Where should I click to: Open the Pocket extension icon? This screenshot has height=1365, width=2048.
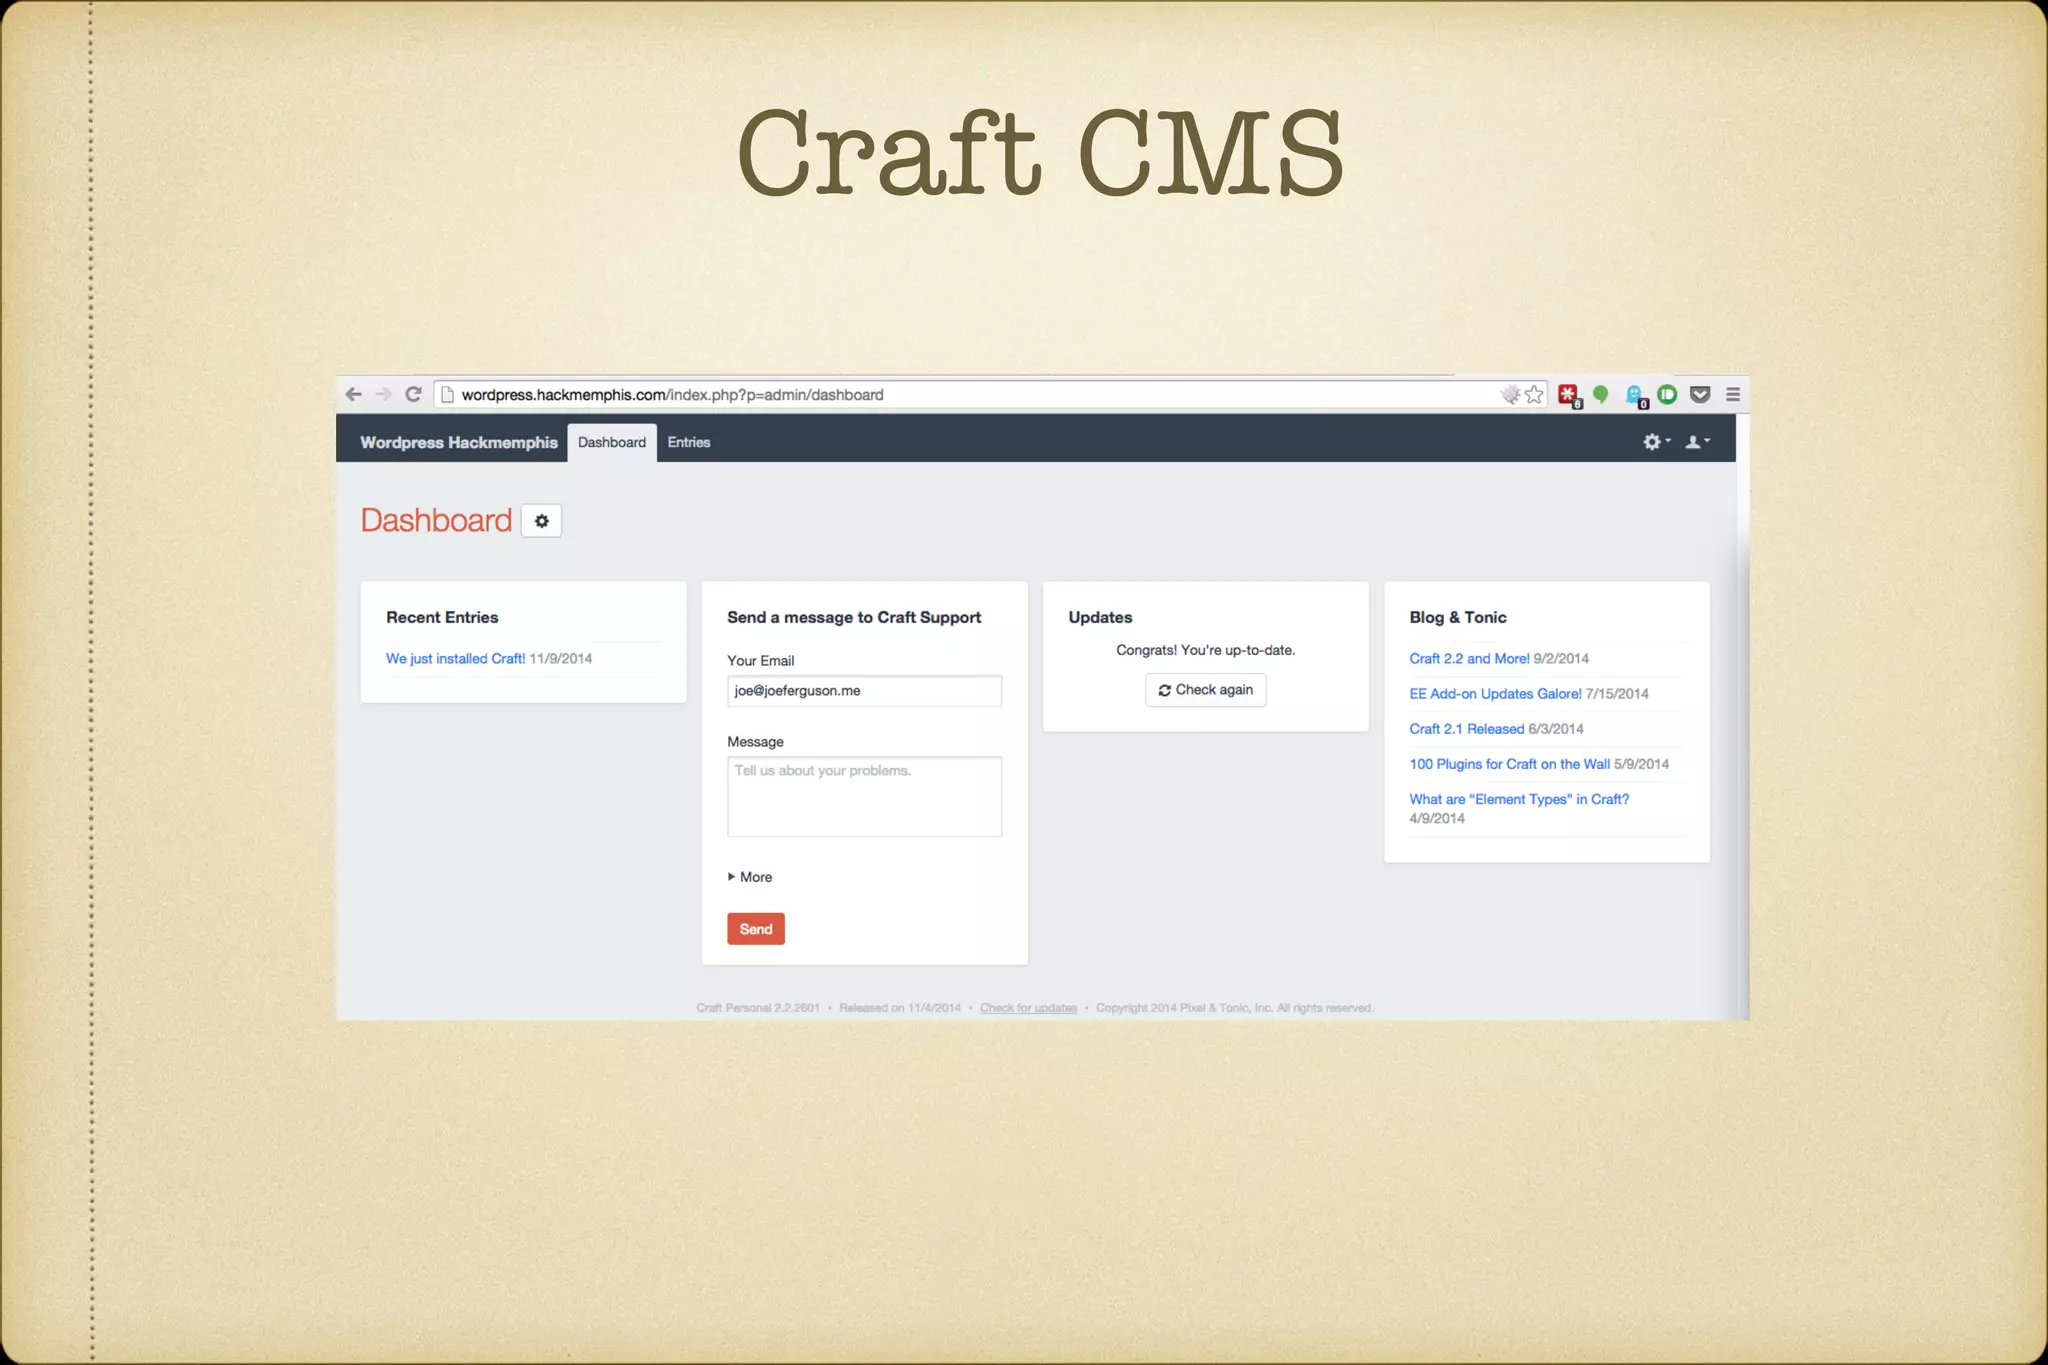tap(1700, 394)
